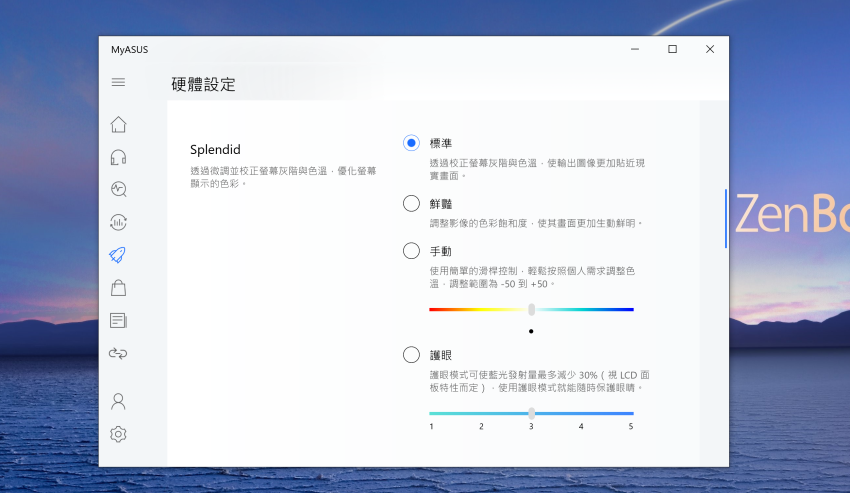Select the hardware settings rocket icon
Image resolution: width=850 pixels, height=493 pixels.
pyautogui.click(x=118, y=255)
